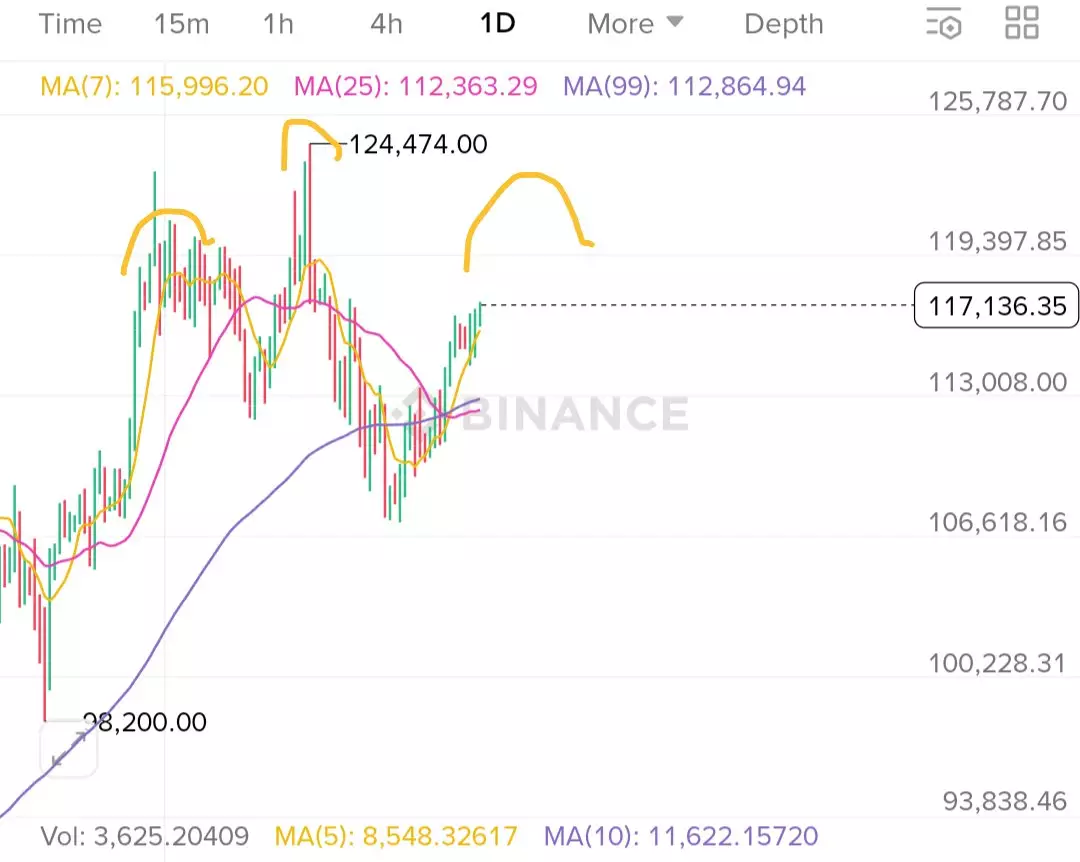Expand chart with the fullscreen arrows icon
Image resolution: width=1080 pixels, height=862 pixels.
pos(68,748)
